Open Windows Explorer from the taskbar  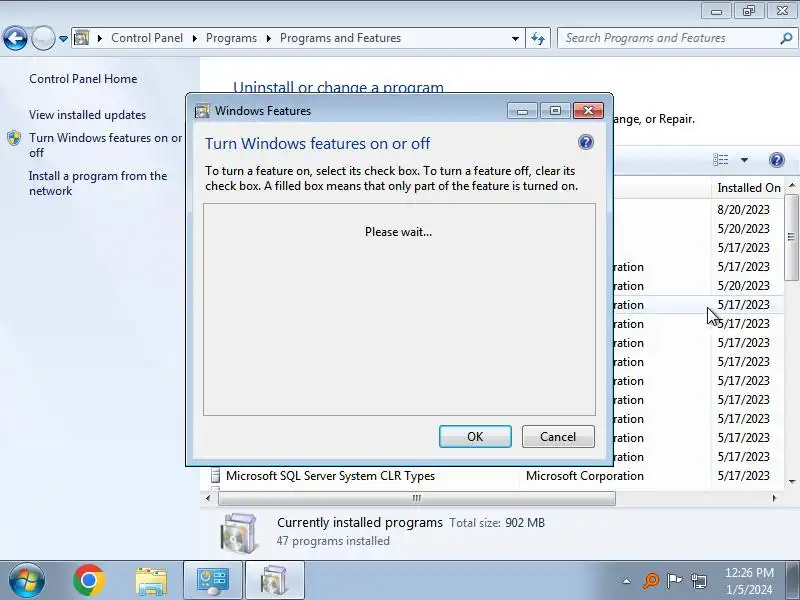click(x=151, y=581)
